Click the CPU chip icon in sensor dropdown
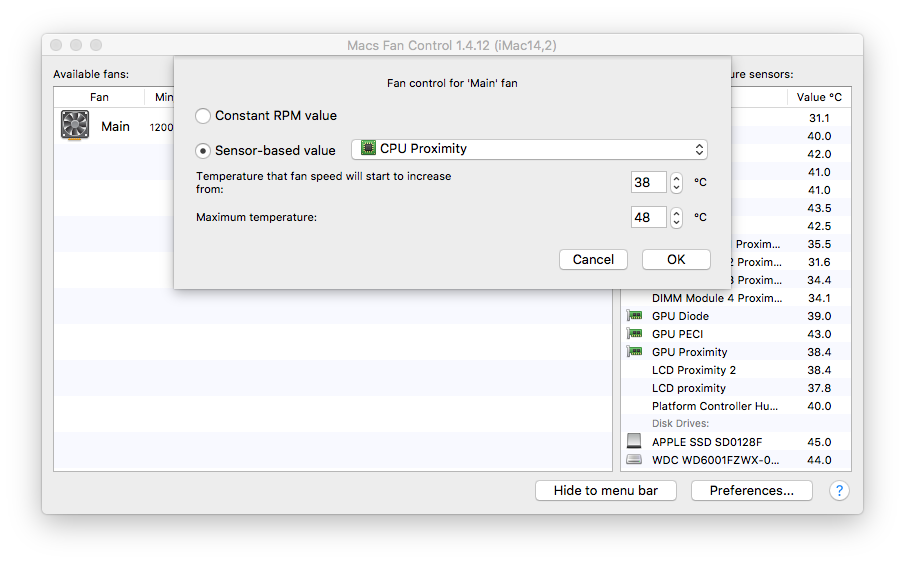 tap(368, 148)
